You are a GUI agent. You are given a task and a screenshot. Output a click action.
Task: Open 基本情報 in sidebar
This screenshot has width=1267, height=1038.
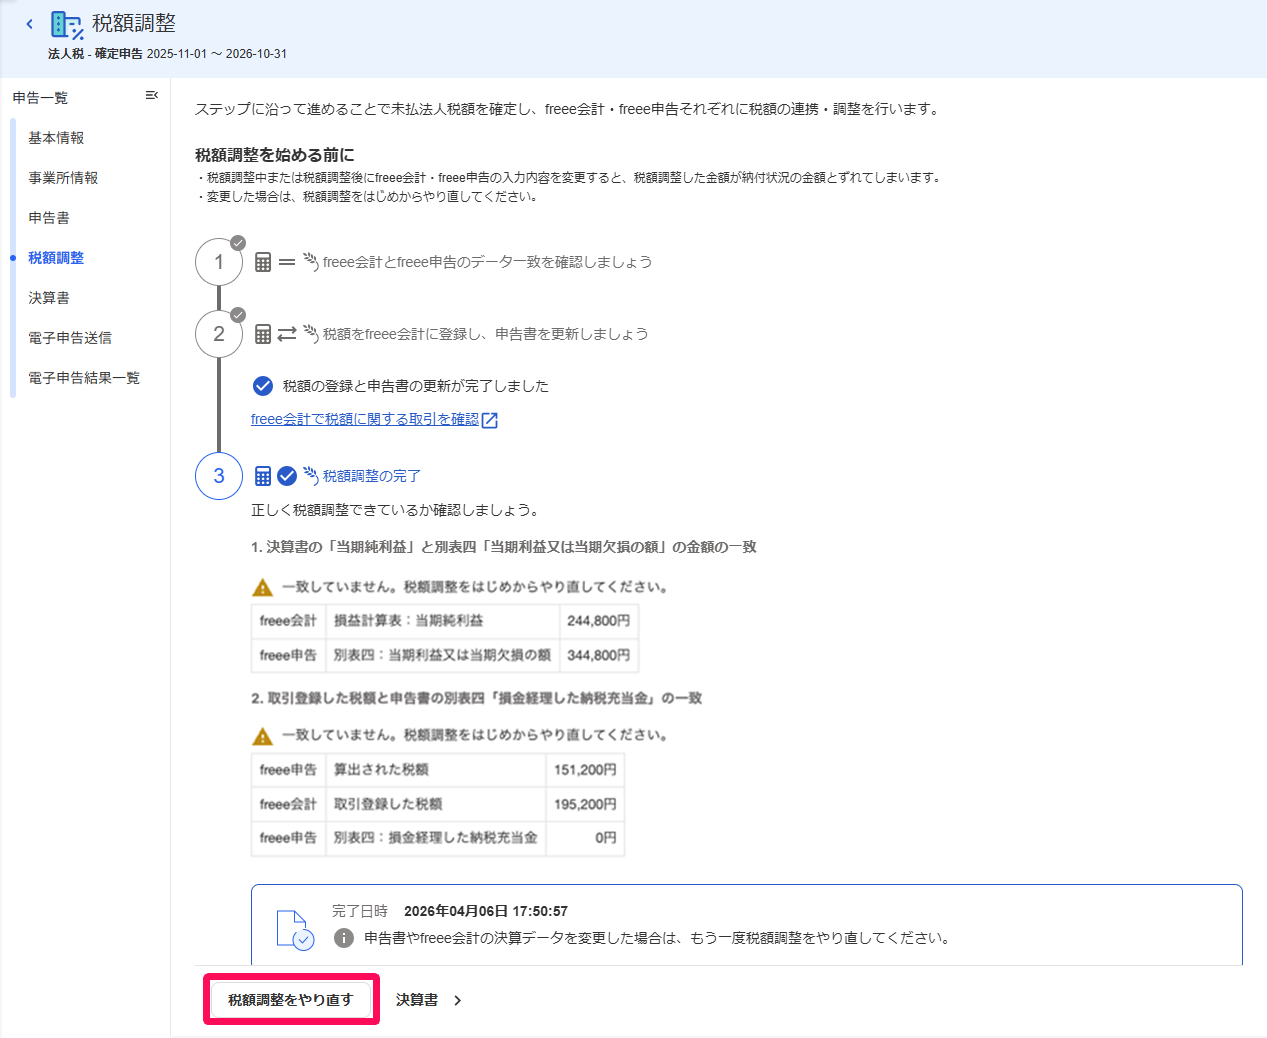[56, 138]
